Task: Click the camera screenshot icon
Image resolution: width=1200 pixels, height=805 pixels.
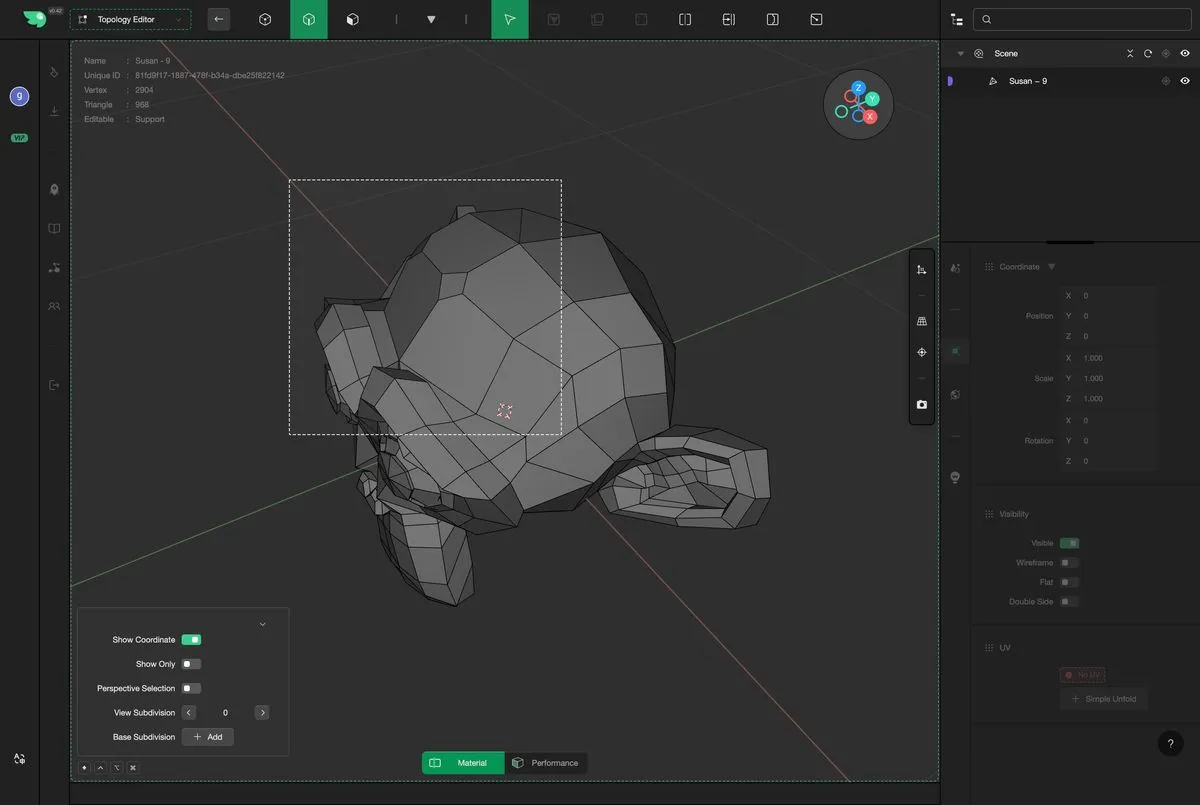Action: pyautogui.click(x=921, y=405)
